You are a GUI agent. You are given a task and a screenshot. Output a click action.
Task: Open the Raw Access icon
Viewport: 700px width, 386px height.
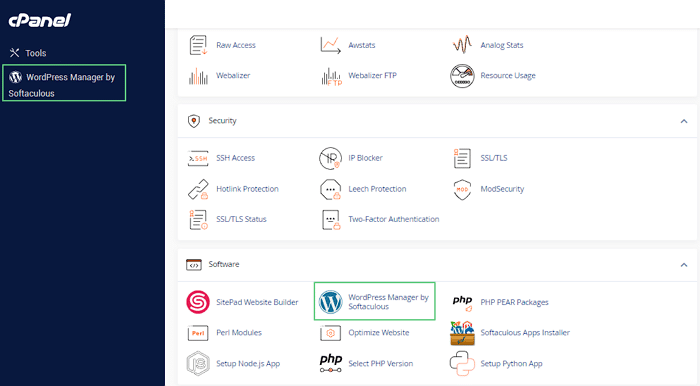[198, 45]
